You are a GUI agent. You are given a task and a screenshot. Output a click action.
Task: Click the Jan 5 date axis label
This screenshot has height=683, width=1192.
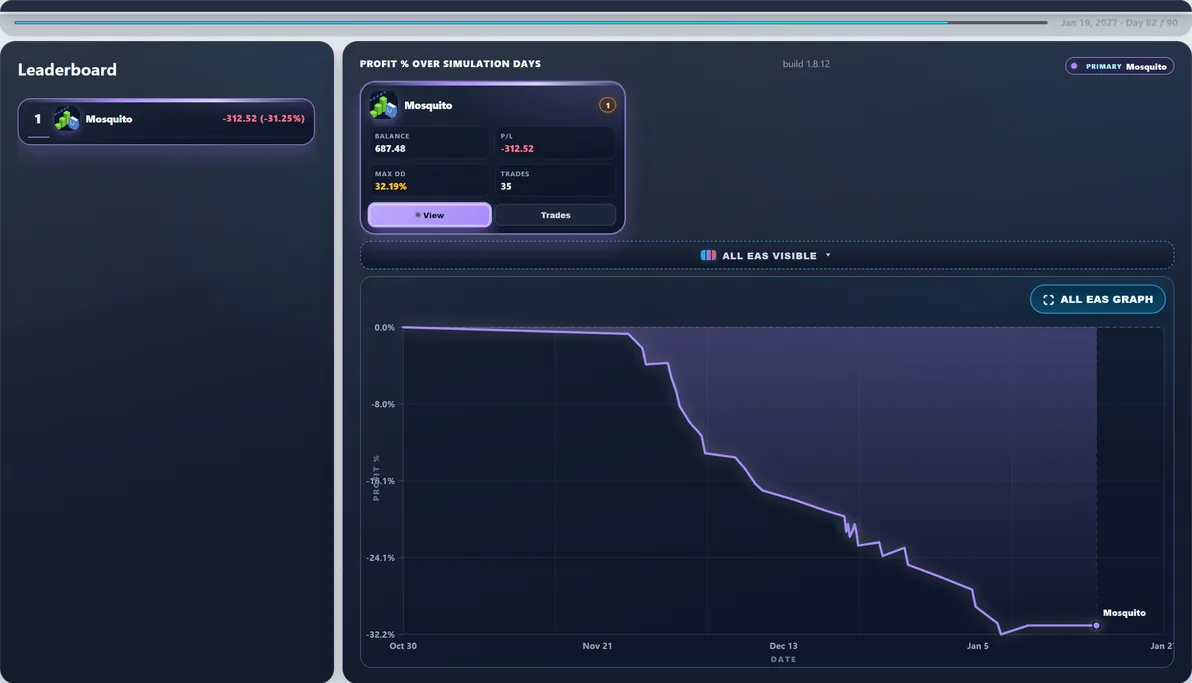(x=978, y=646)
